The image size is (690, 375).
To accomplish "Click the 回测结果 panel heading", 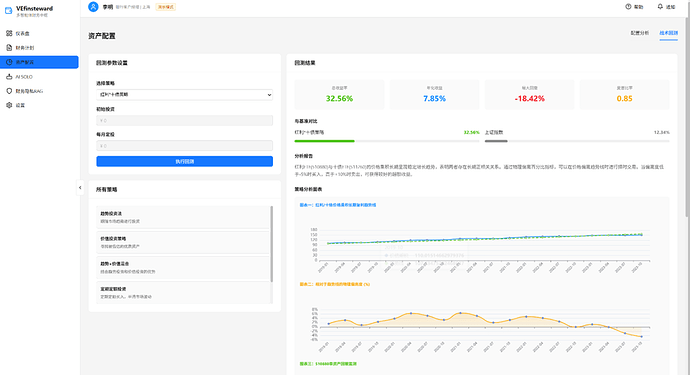I will pyautogui.click(x=305, y=63).
